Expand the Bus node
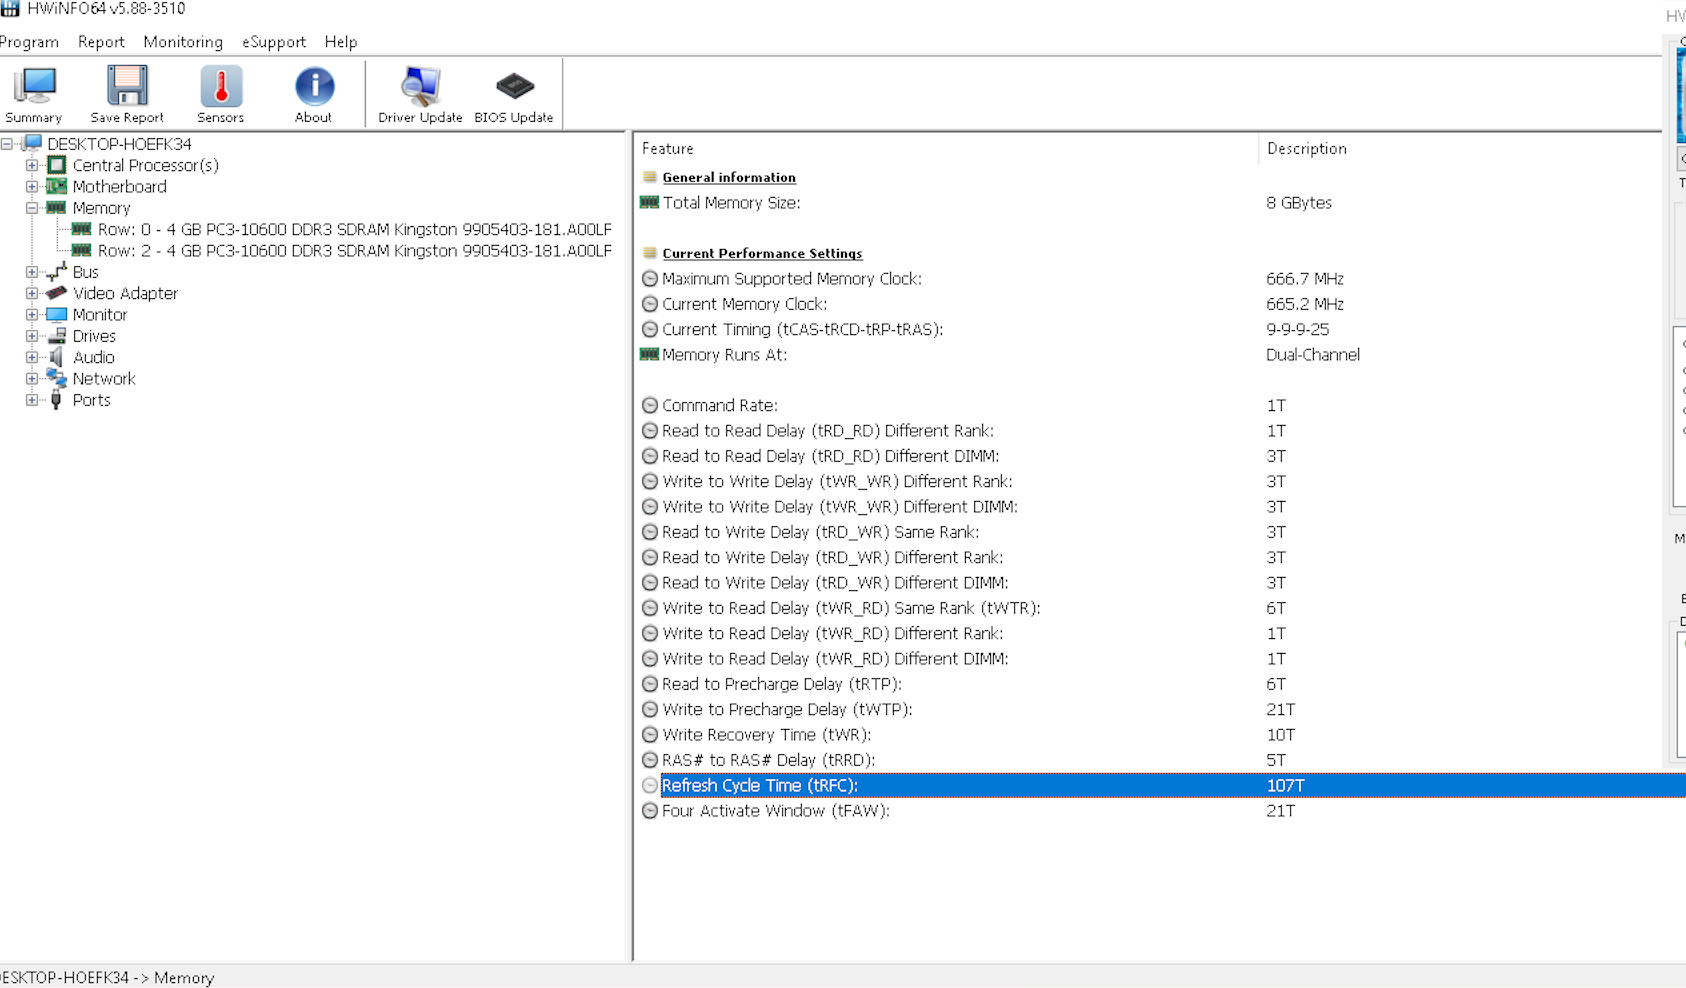The image size is (1686, 988). [x=32, y=272]
